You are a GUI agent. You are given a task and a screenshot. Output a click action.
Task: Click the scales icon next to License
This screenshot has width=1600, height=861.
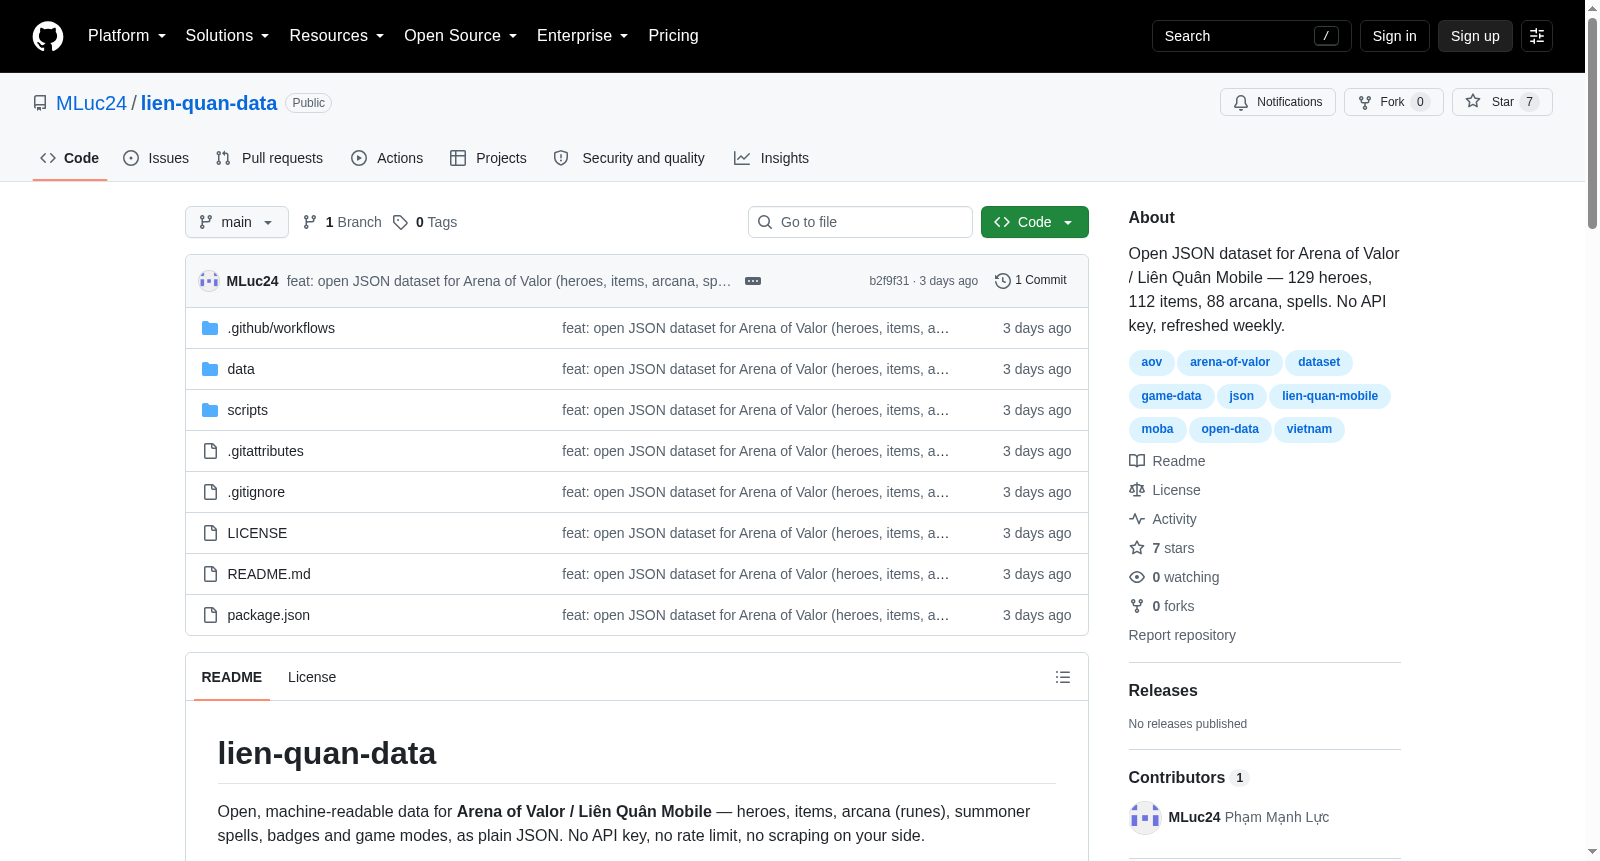click(x=1137, y=490)
